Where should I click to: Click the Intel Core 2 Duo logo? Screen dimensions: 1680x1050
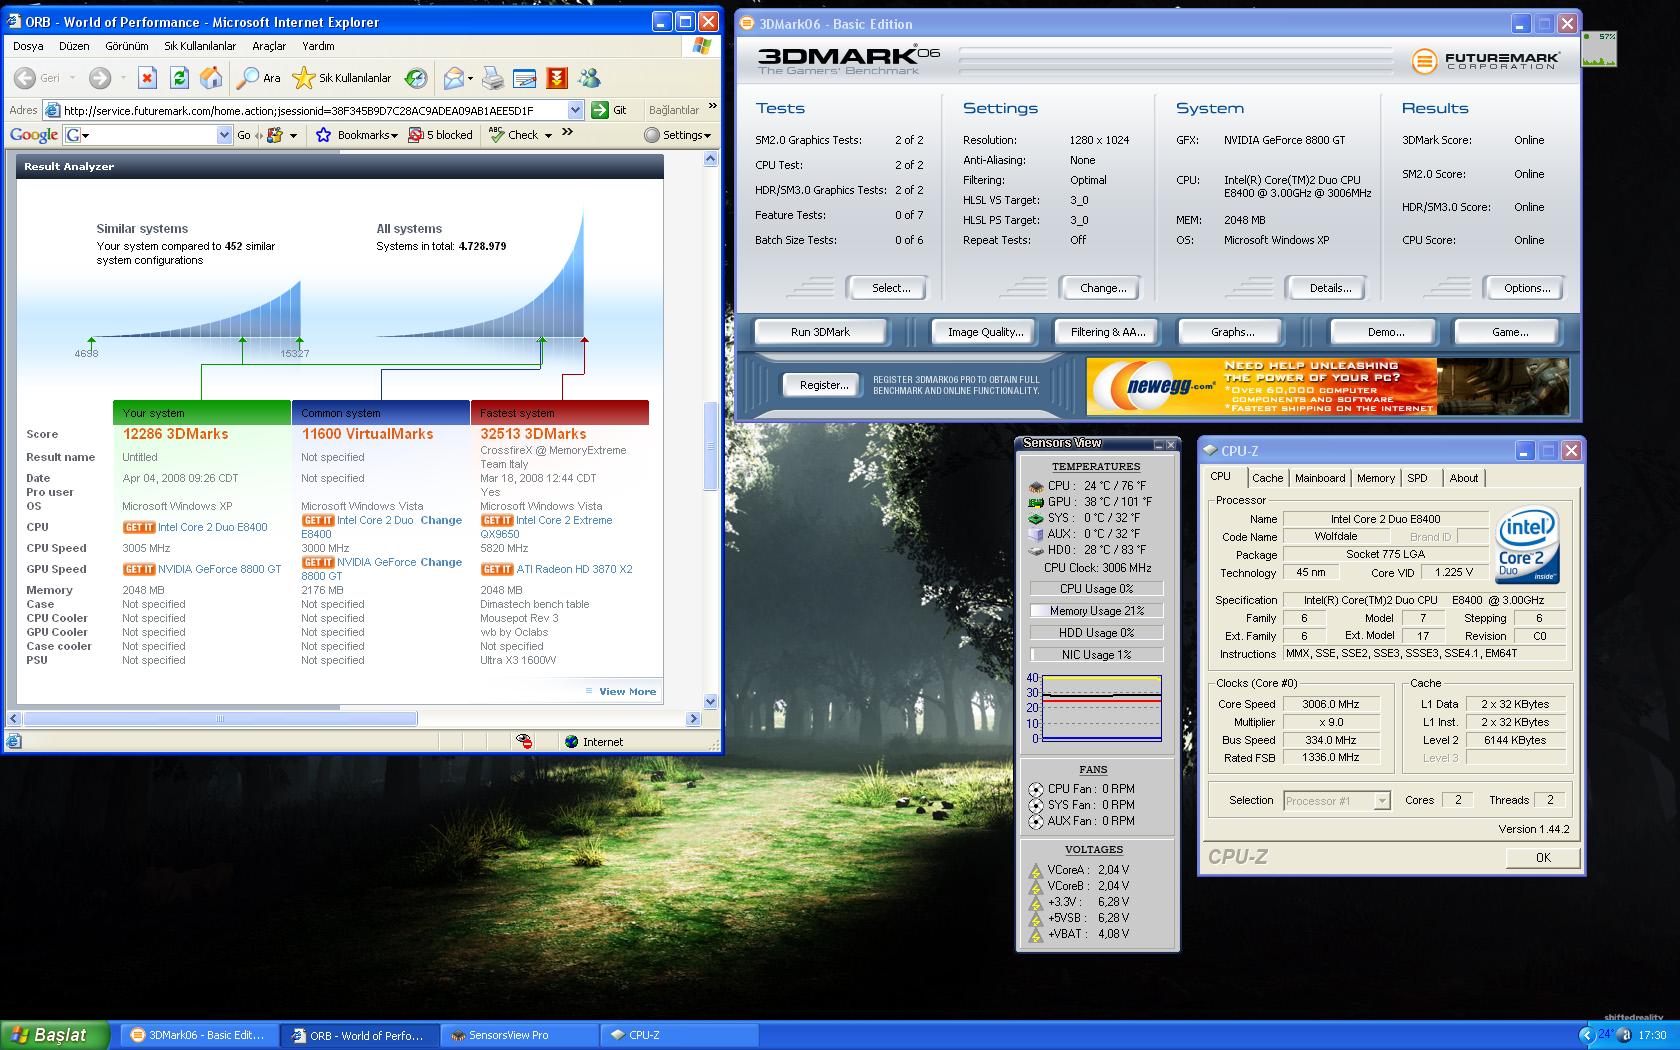(1527, 546)
